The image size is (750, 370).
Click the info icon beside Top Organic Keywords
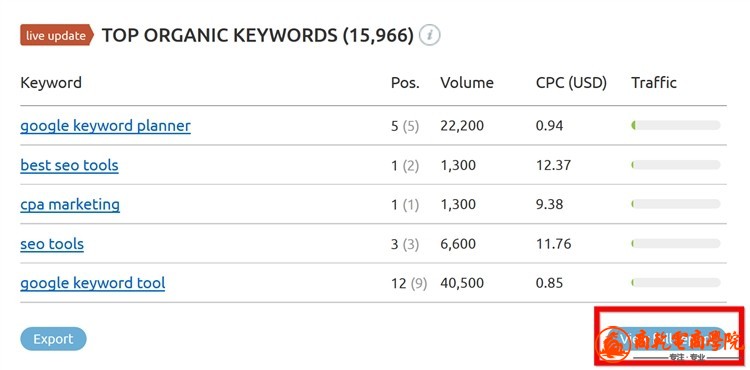point(430,35)
